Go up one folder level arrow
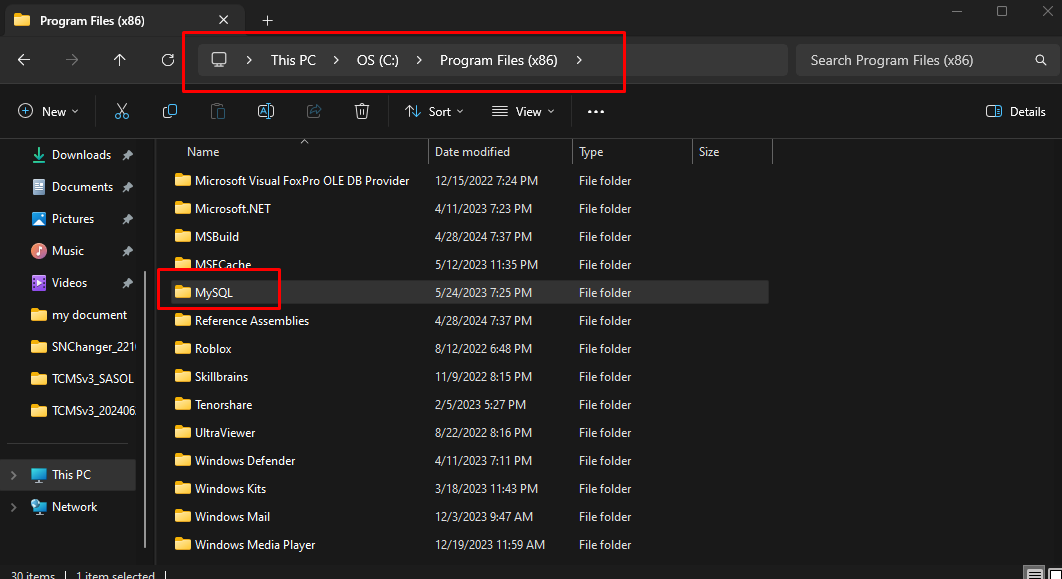 pos(120,60)
